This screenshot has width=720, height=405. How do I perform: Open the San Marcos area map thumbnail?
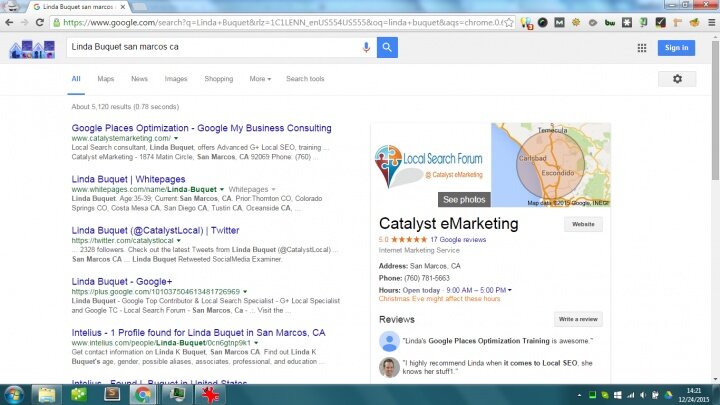pos(551,165)
